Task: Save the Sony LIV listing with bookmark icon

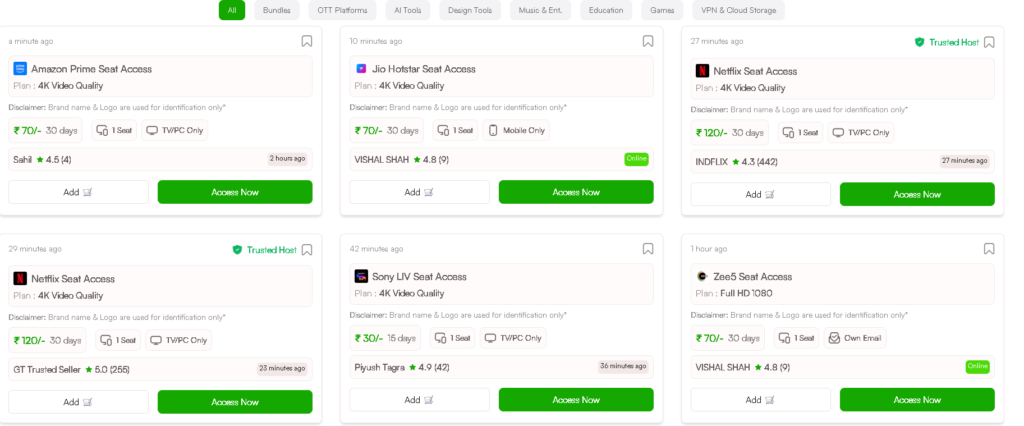Action: click(x=648, y=248)
